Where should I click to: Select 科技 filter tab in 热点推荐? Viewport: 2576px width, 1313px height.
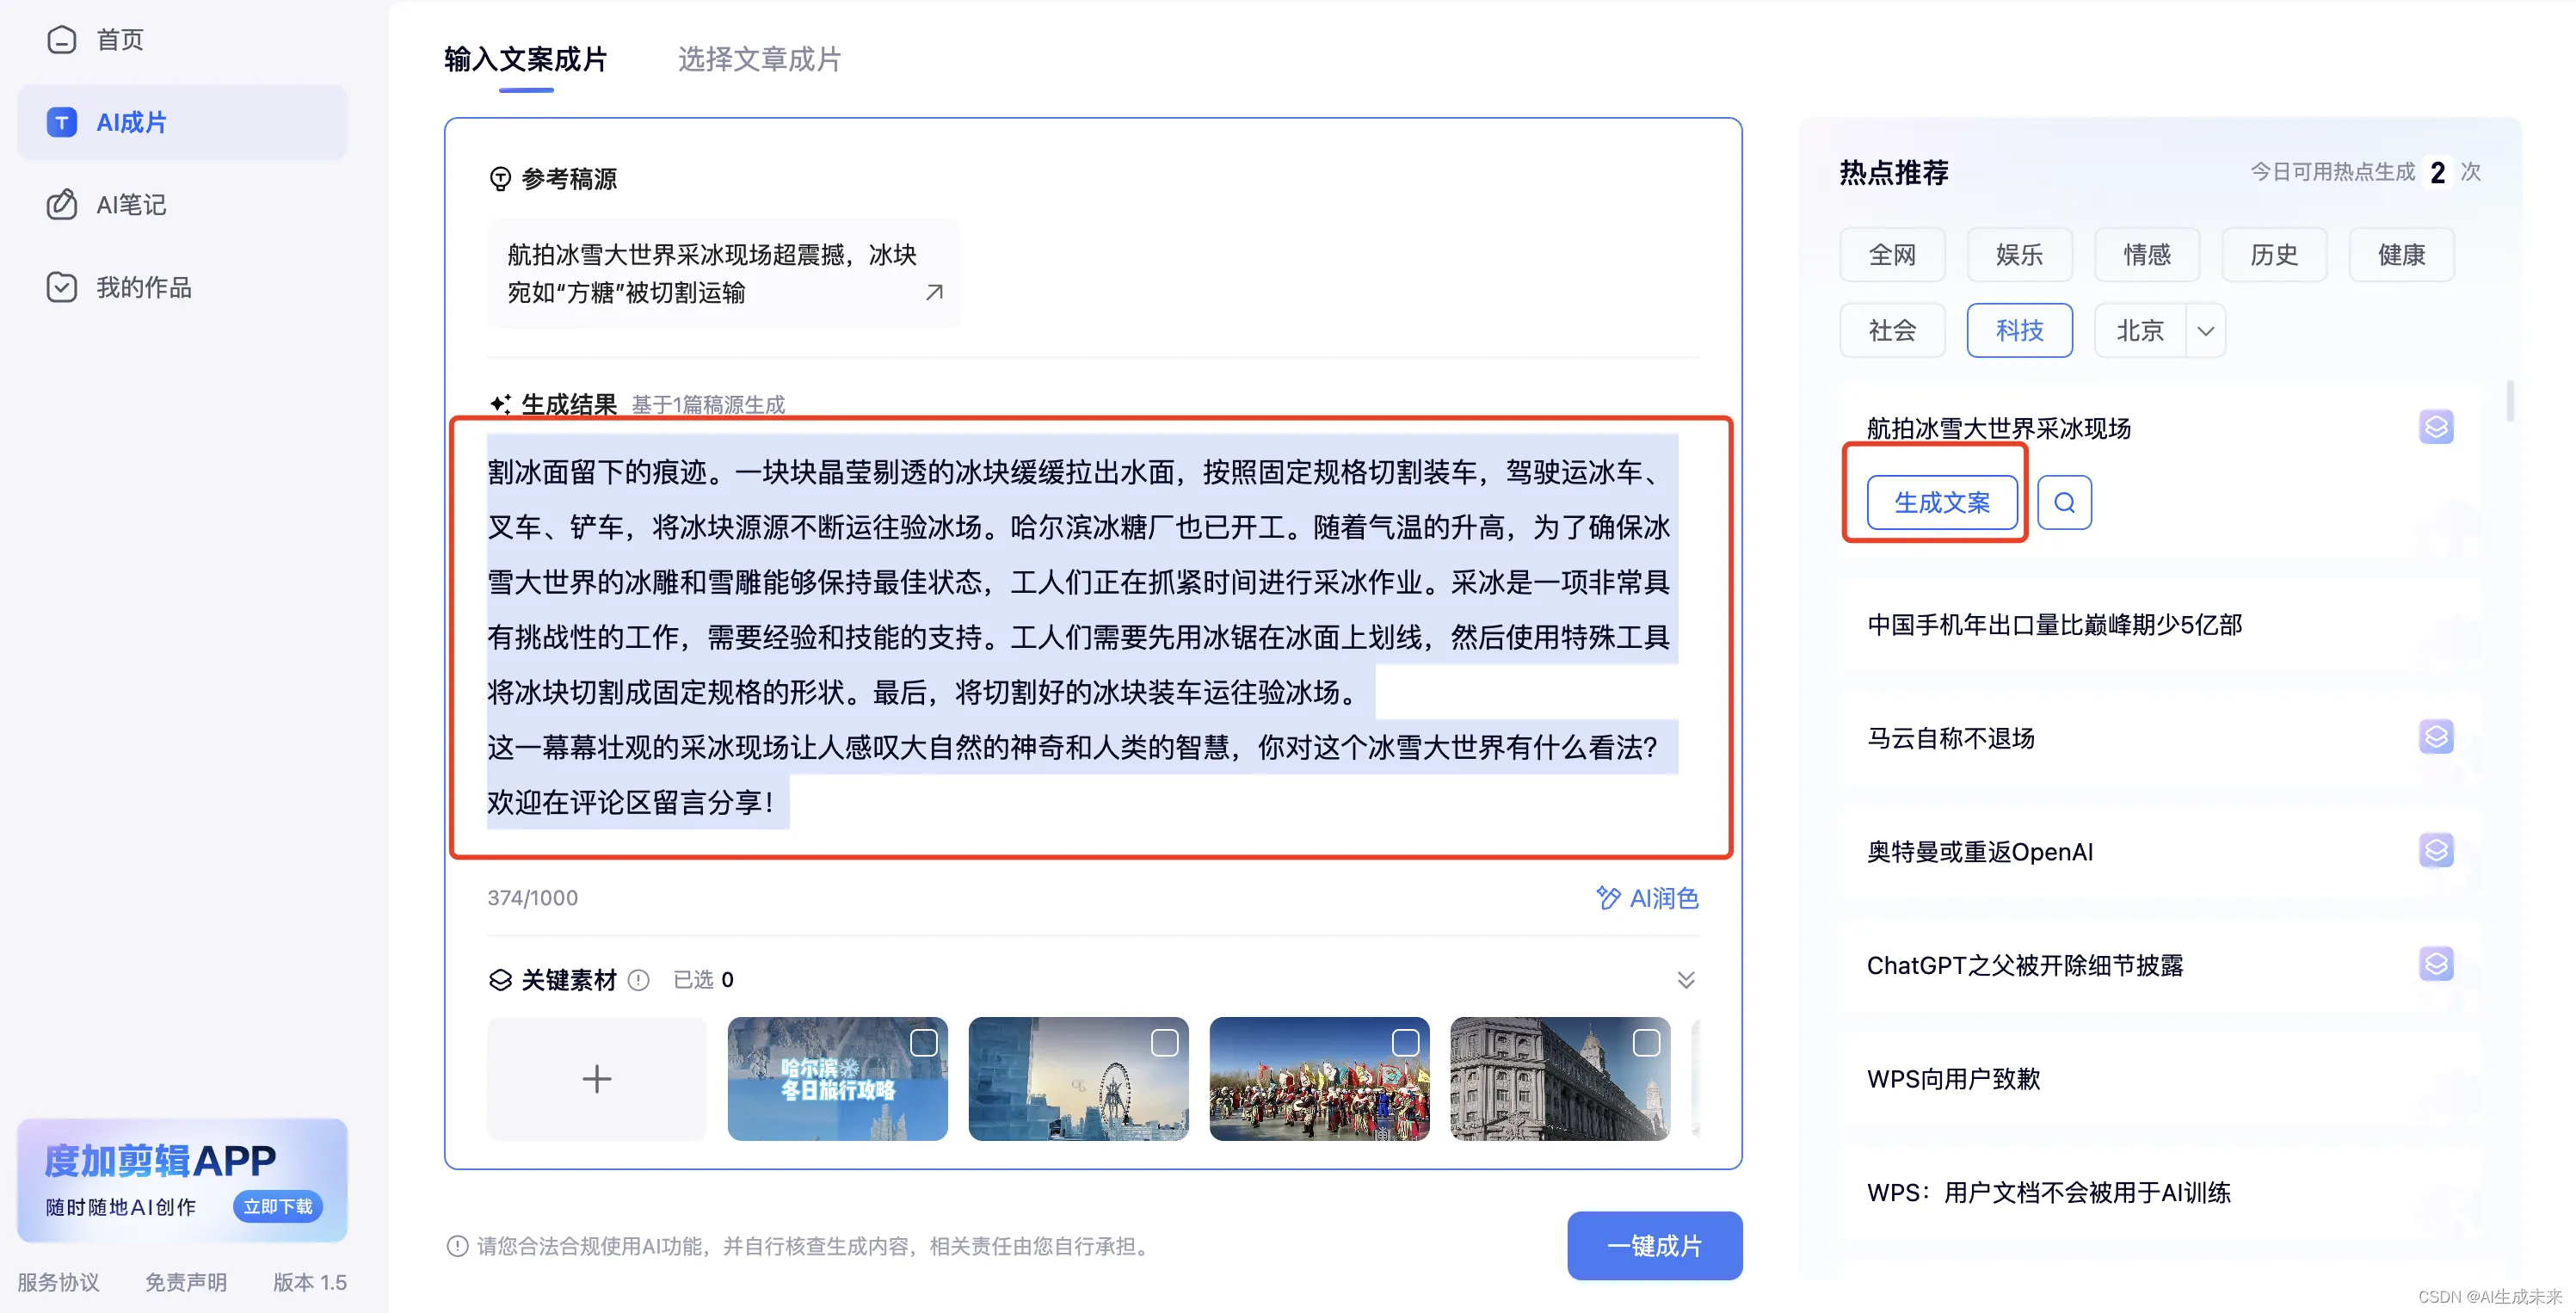[x=2018, y=329]
